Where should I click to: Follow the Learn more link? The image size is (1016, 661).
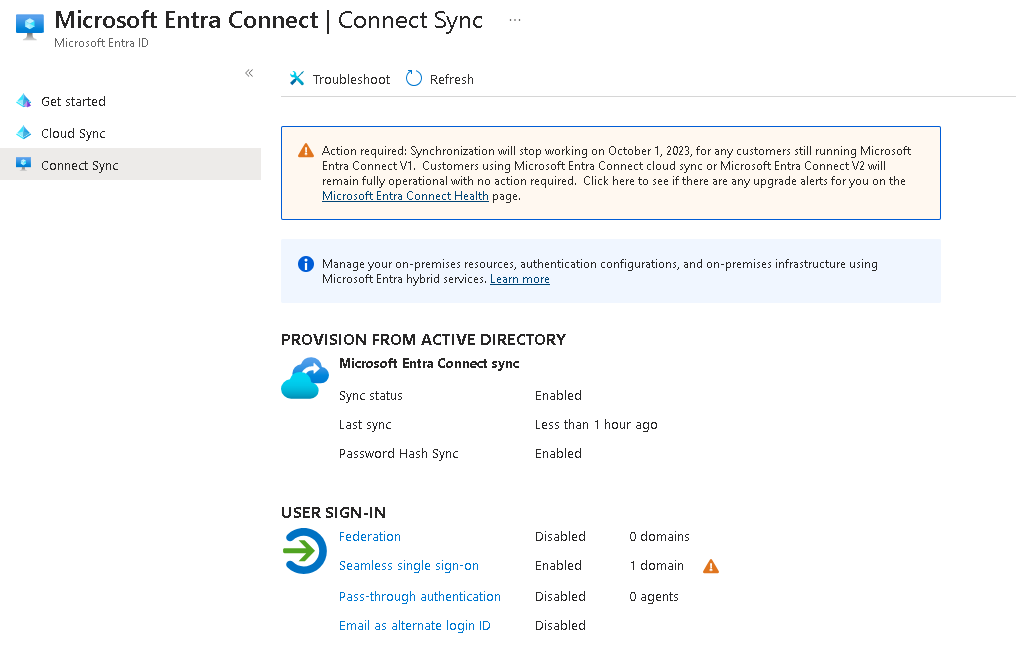pos(520,279)
